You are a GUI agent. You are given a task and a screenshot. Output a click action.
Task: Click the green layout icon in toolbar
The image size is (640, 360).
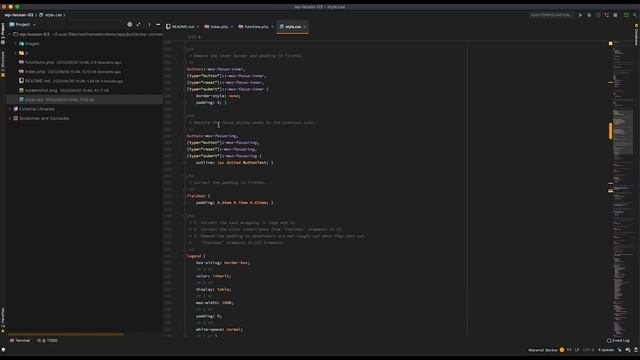[x=626, y=15]
